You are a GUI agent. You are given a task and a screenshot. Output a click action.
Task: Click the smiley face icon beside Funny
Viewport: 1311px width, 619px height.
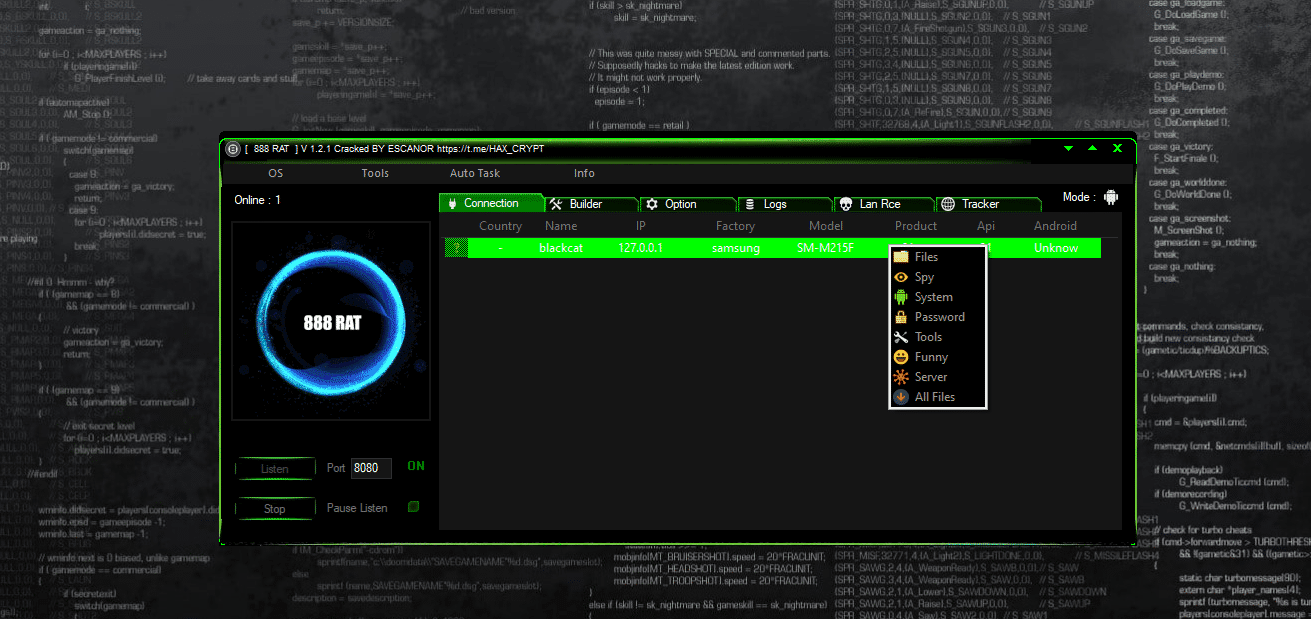tap(901, 357)
